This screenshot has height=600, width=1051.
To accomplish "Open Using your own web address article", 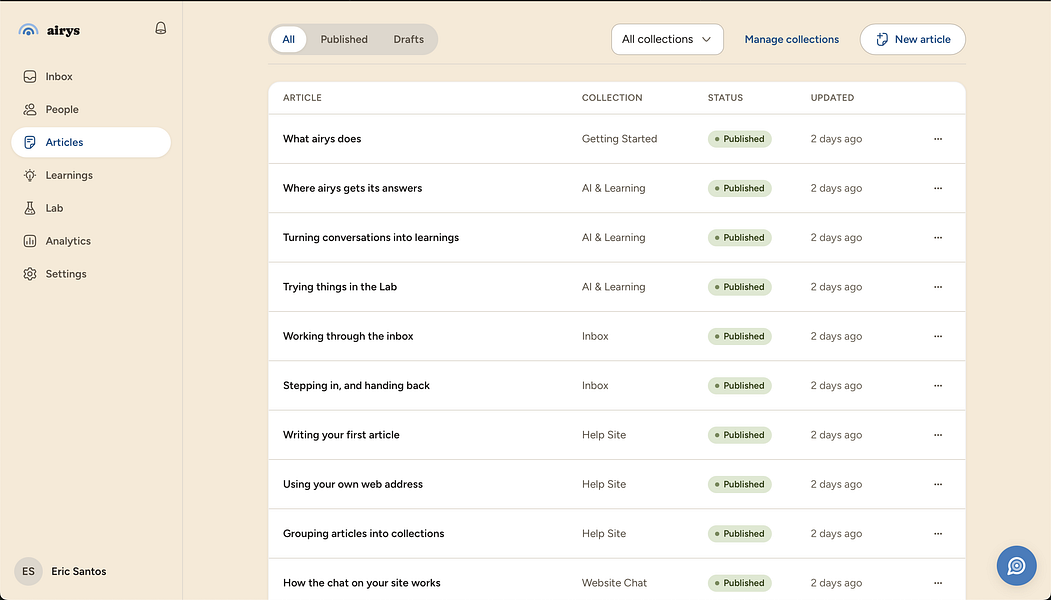I will point(353,484).
